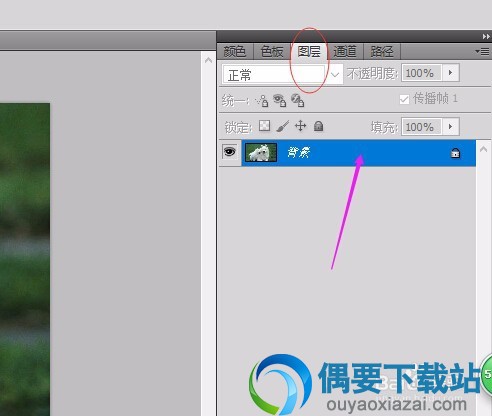492x416 pixels.
Task: Click the lock image pixels brush icon
Action: click(x=283, y=126)
